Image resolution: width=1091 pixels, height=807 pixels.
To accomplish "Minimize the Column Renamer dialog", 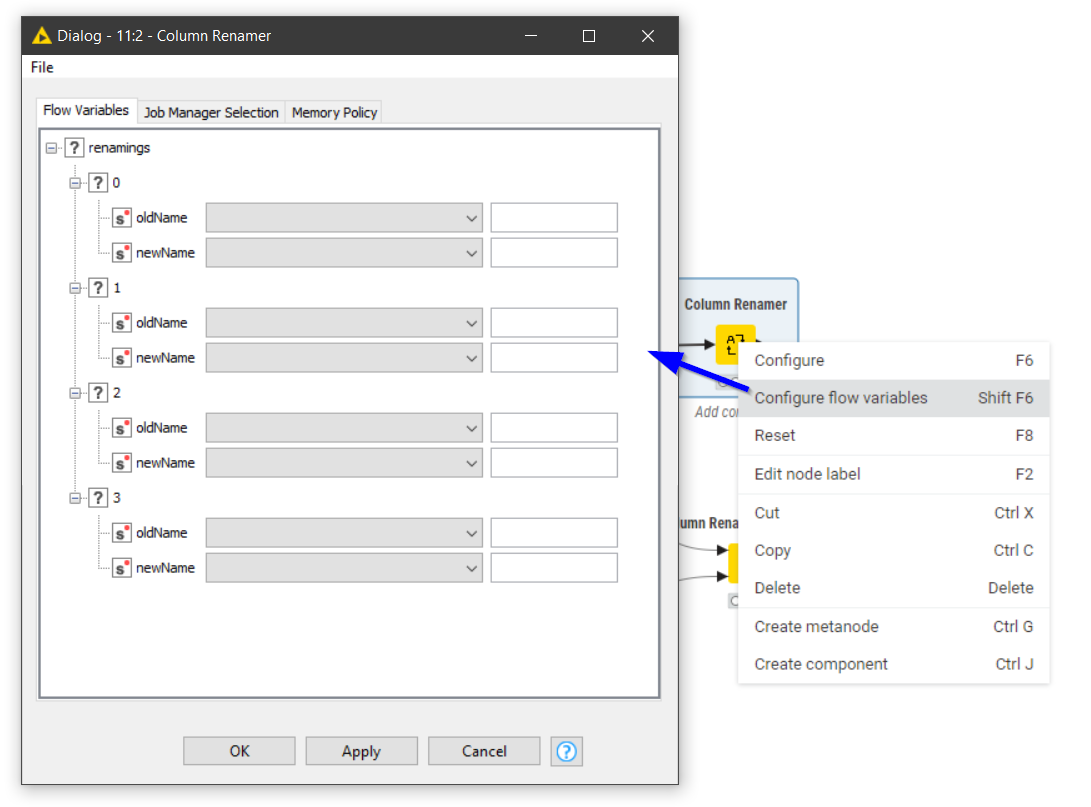I will [531, 35].
